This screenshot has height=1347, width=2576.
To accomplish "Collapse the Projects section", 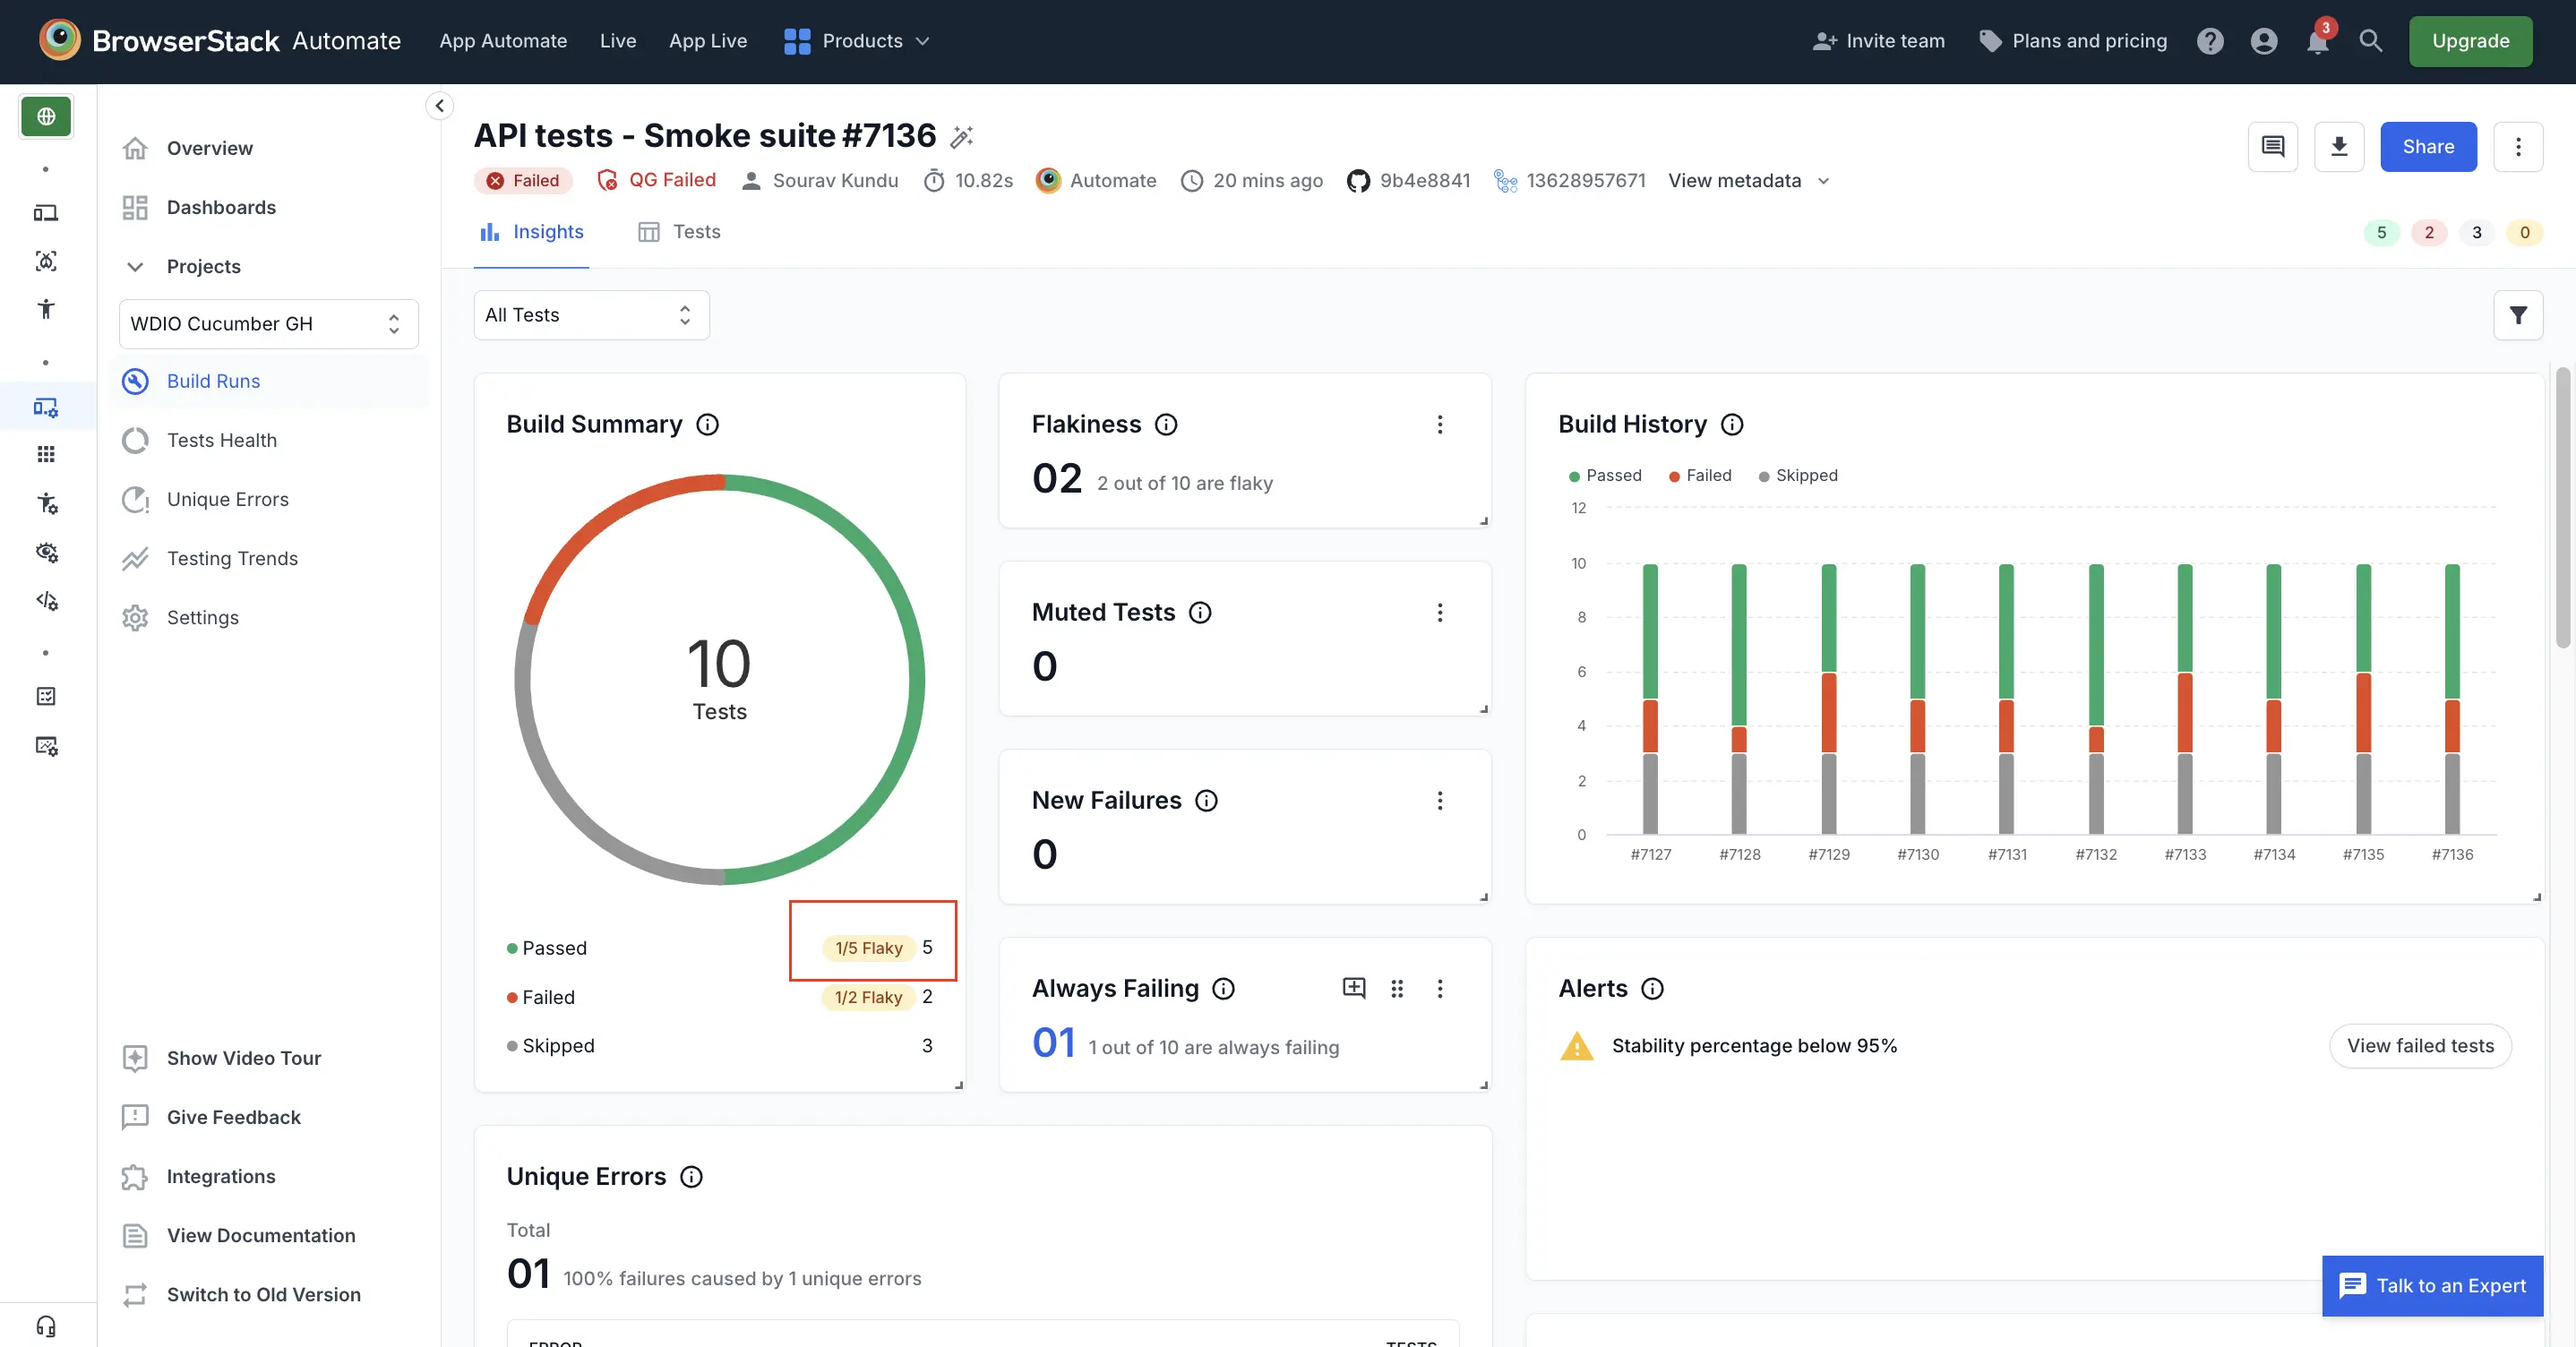I will [136, 266].
